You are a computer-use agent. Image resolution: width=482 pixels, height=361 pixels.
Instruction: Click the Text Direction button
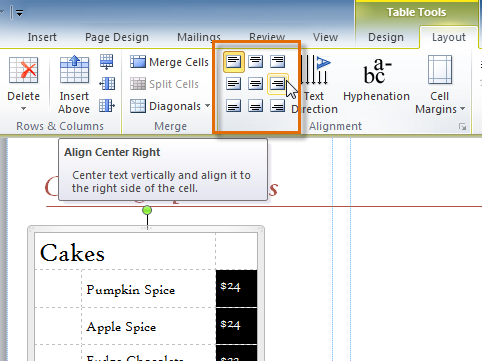pyautogui.click(x=315, y=84)
